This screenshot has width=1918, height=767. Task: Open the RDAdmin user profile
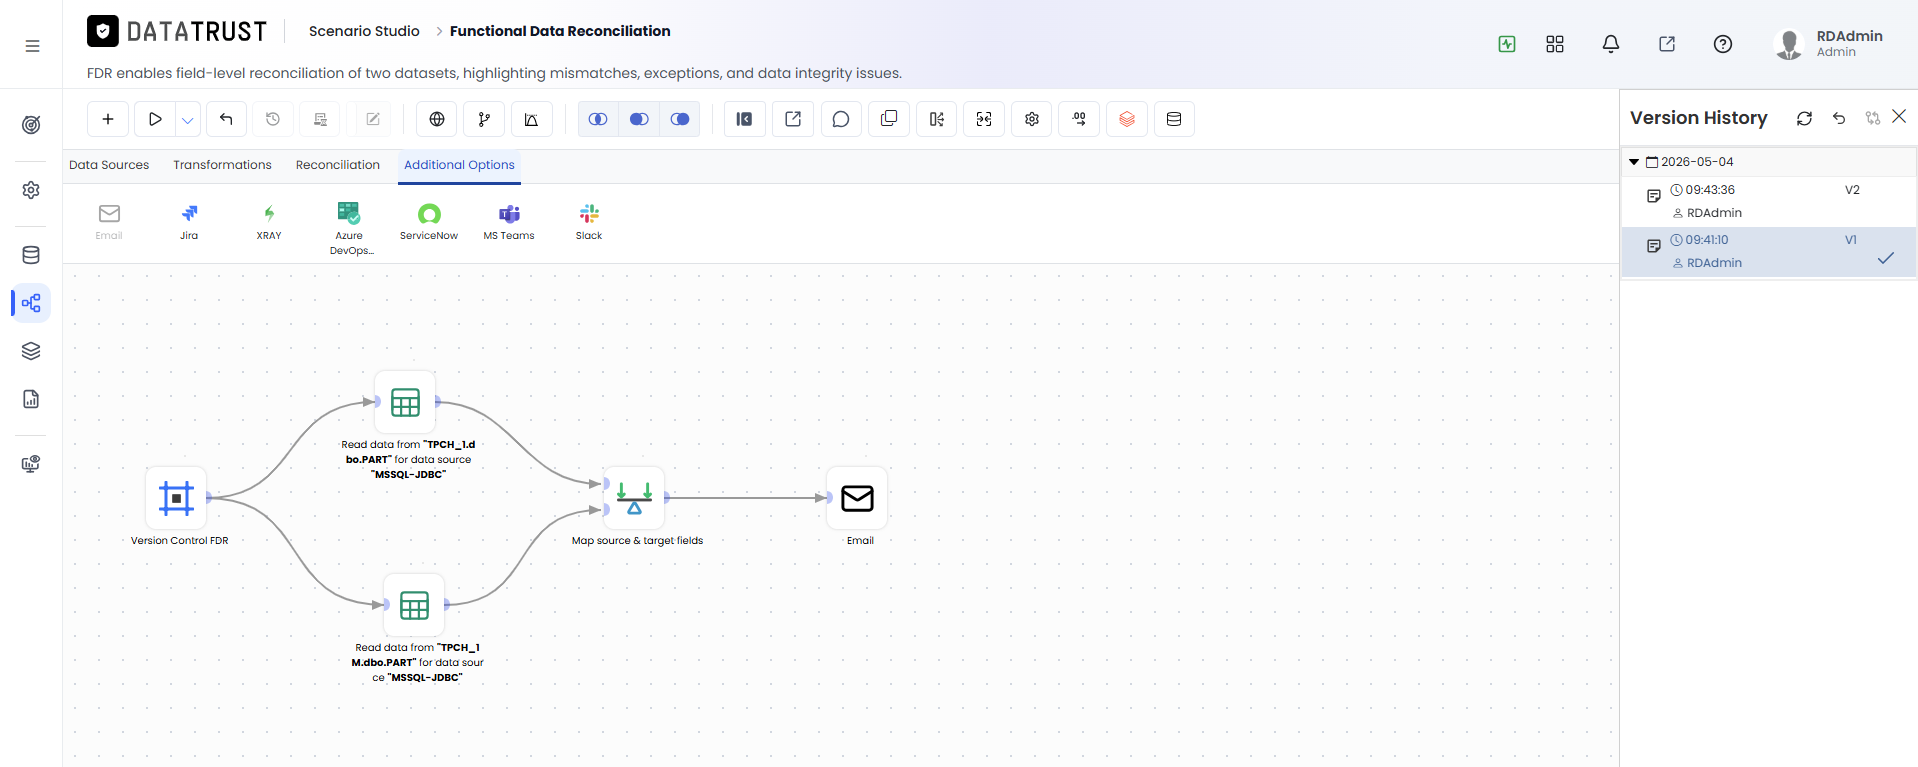pyautogui.click(x=1829, y=44)
